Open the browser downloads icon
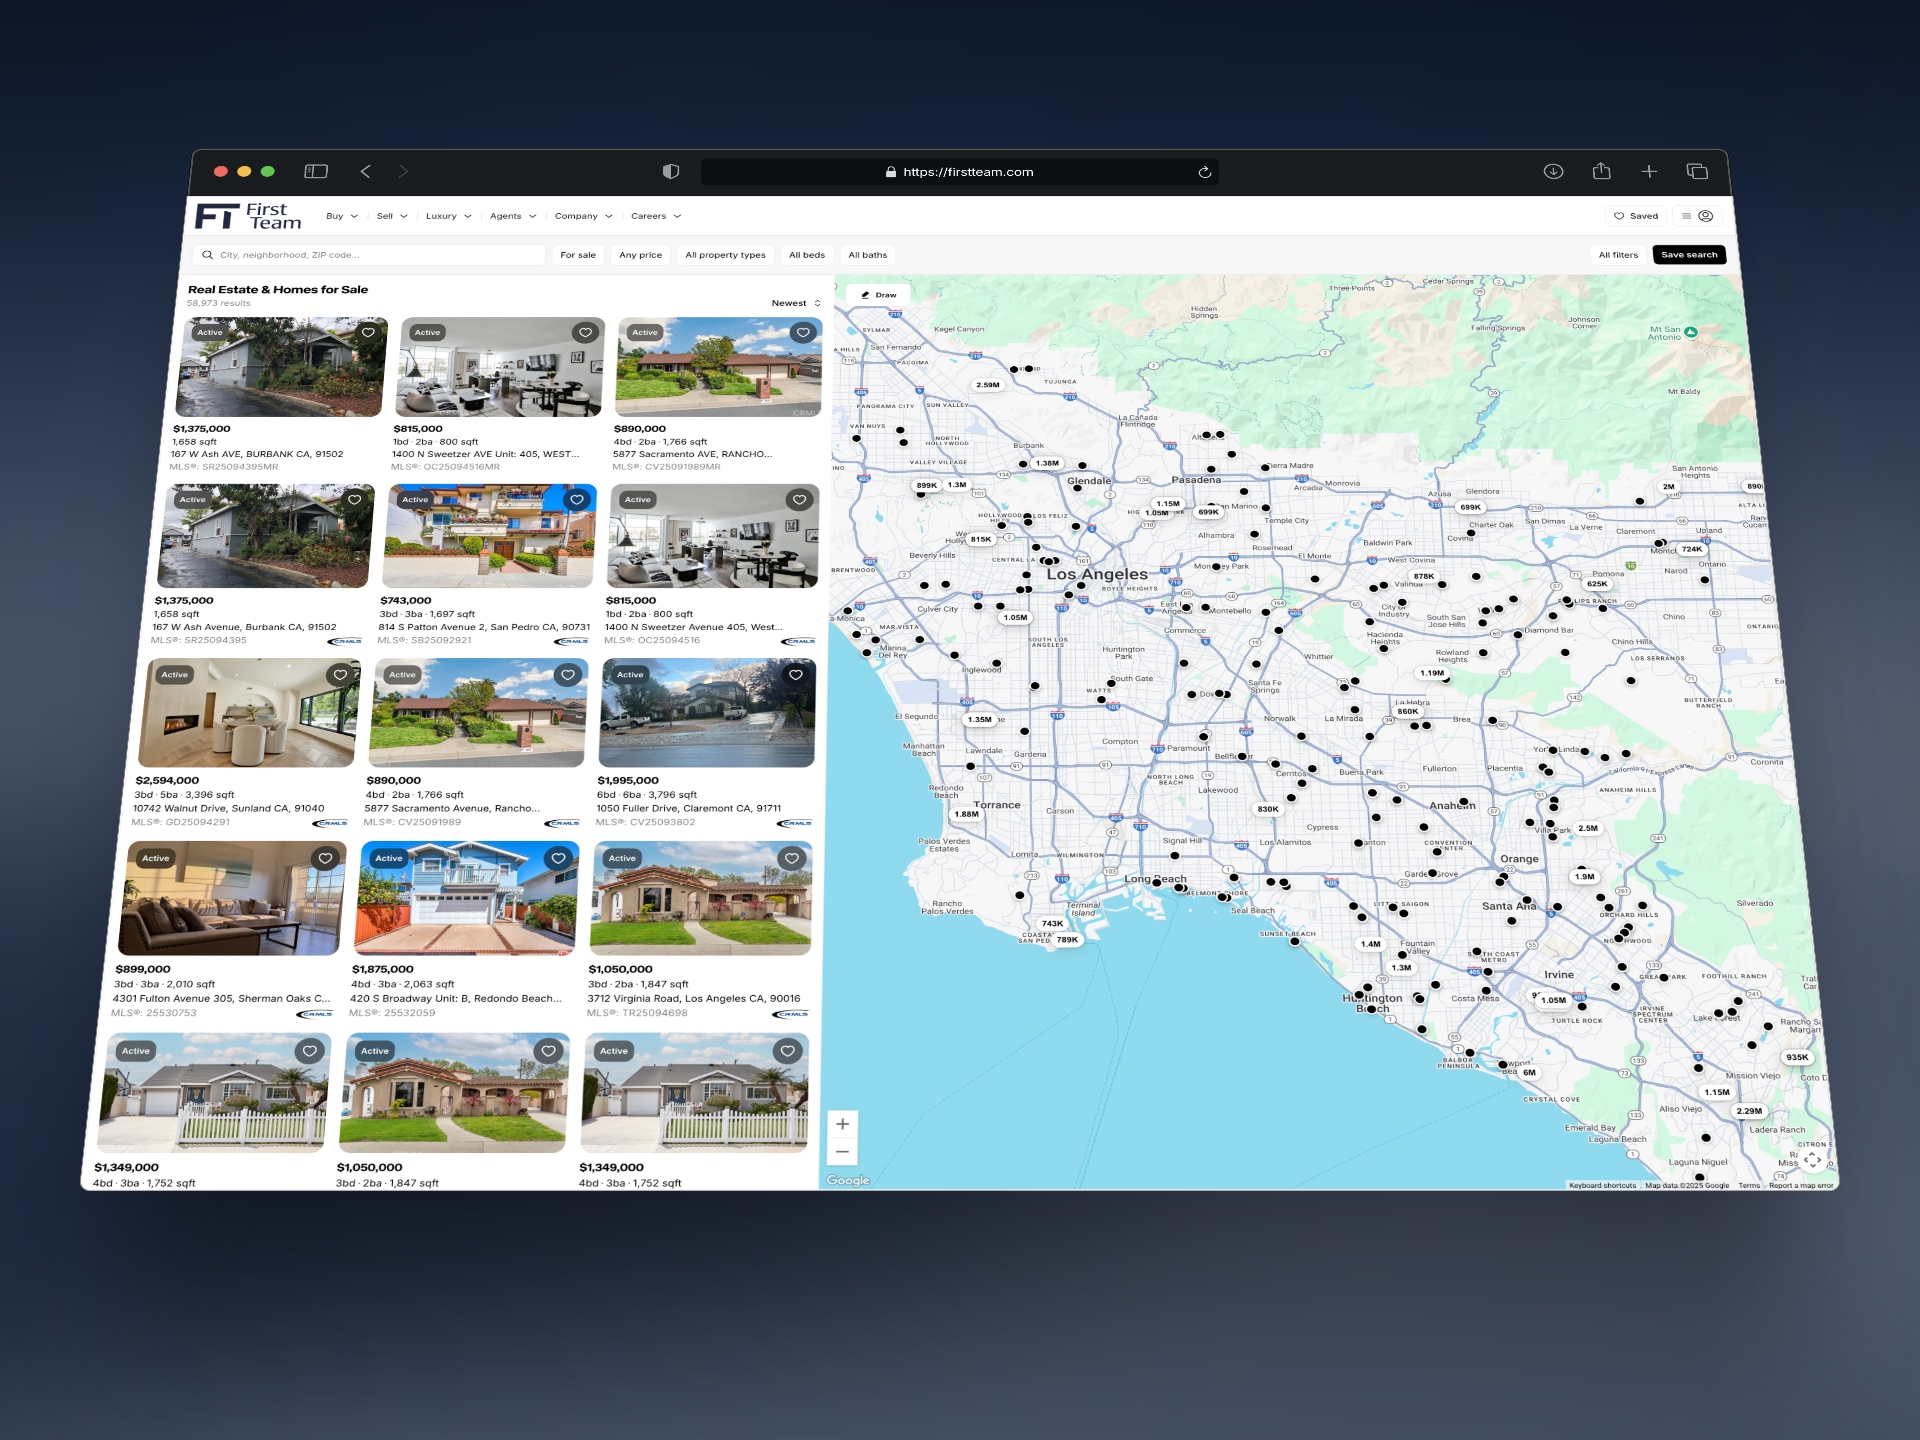Viewport: 1920px width, 1440px height. tap(1553, 171)
